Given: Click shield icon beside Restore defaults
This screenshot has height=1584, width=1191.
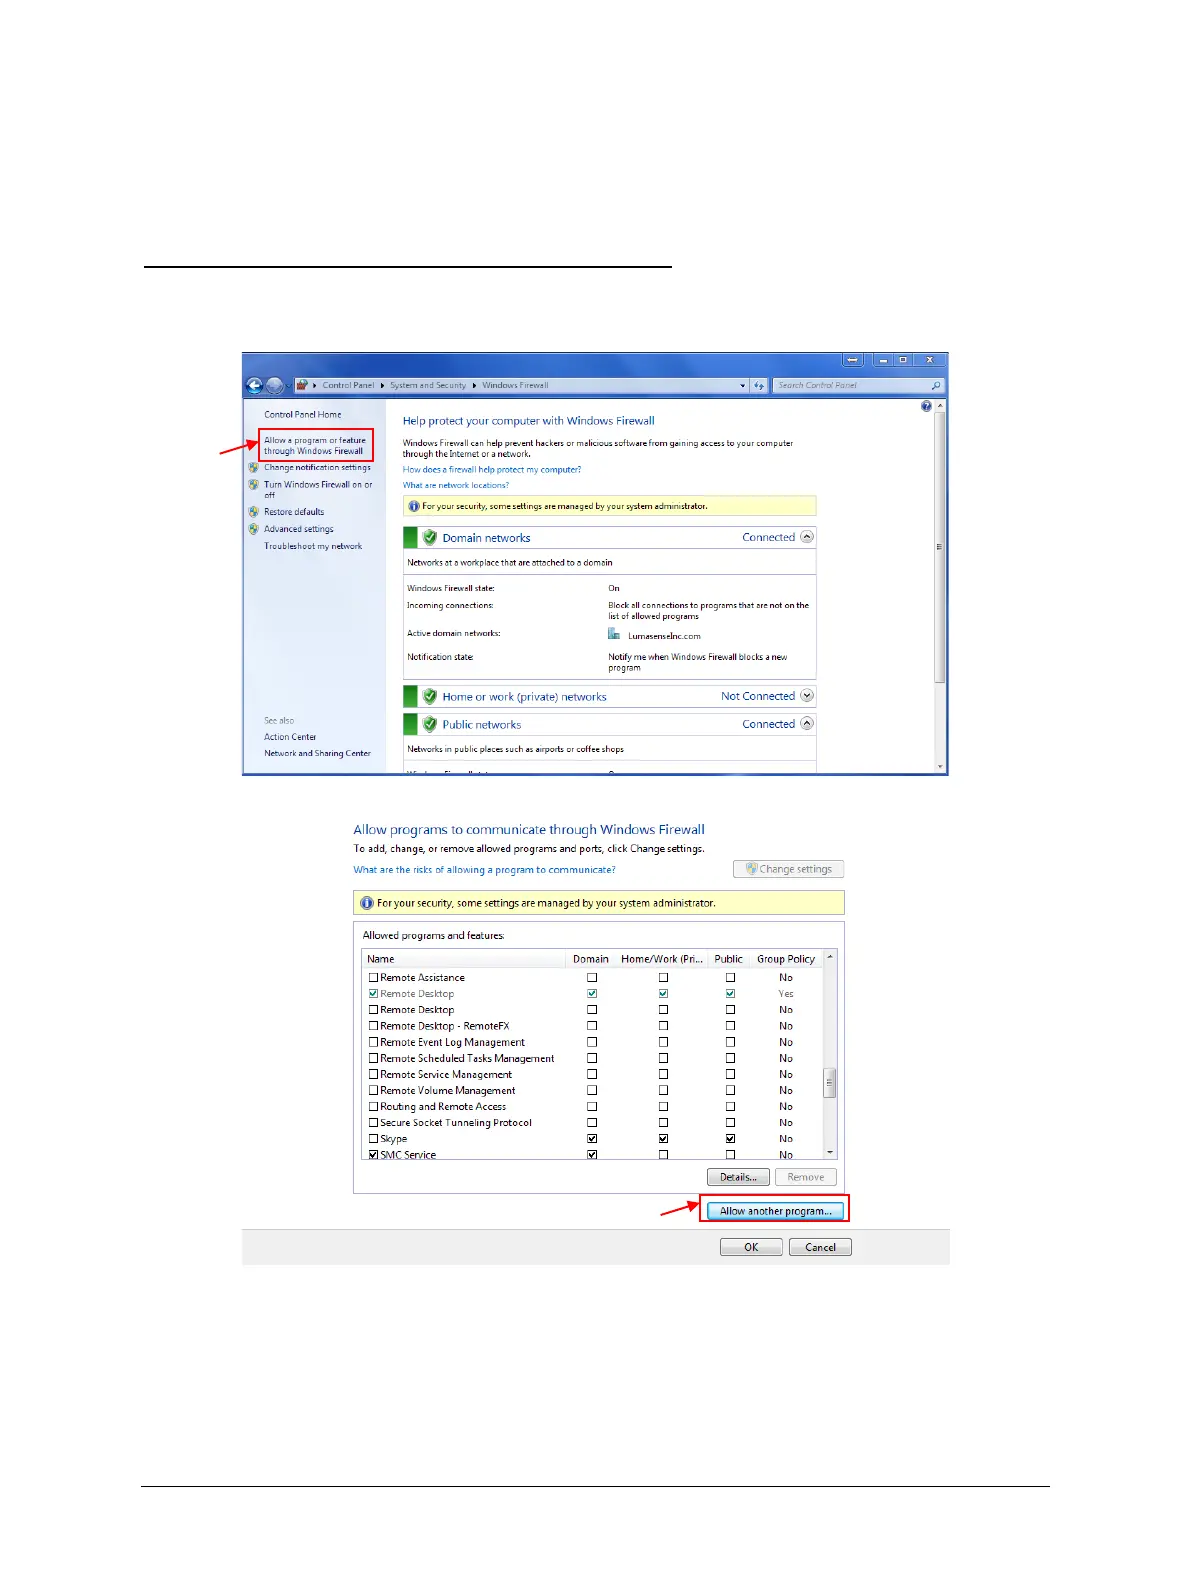Looking at the screenshot, I should coord(254,511).
